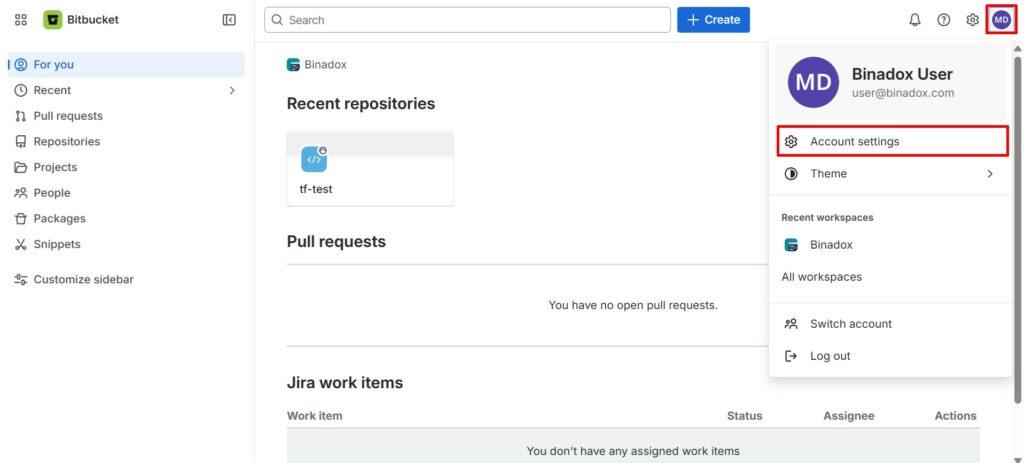Click Customize sidebar option
Image resolution: width=1024 pixels, height=463 pixels.
click(83, 280)
